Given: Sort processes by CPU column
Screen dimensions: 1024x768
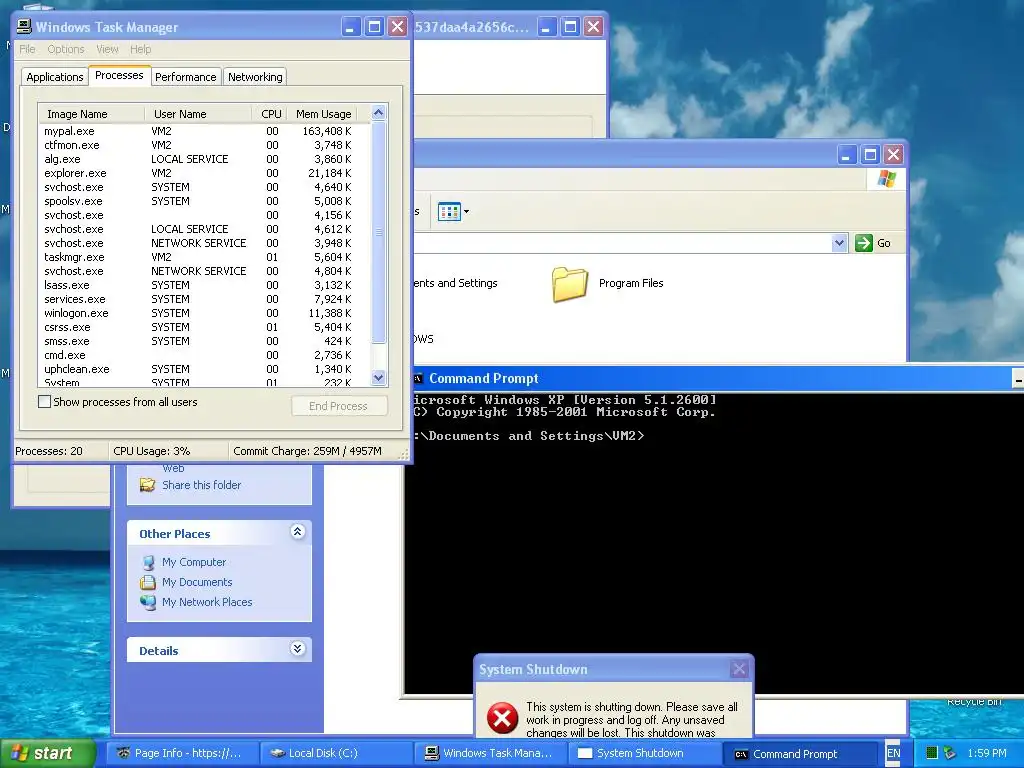Looking at the screenshot, I should coord(269,114).
